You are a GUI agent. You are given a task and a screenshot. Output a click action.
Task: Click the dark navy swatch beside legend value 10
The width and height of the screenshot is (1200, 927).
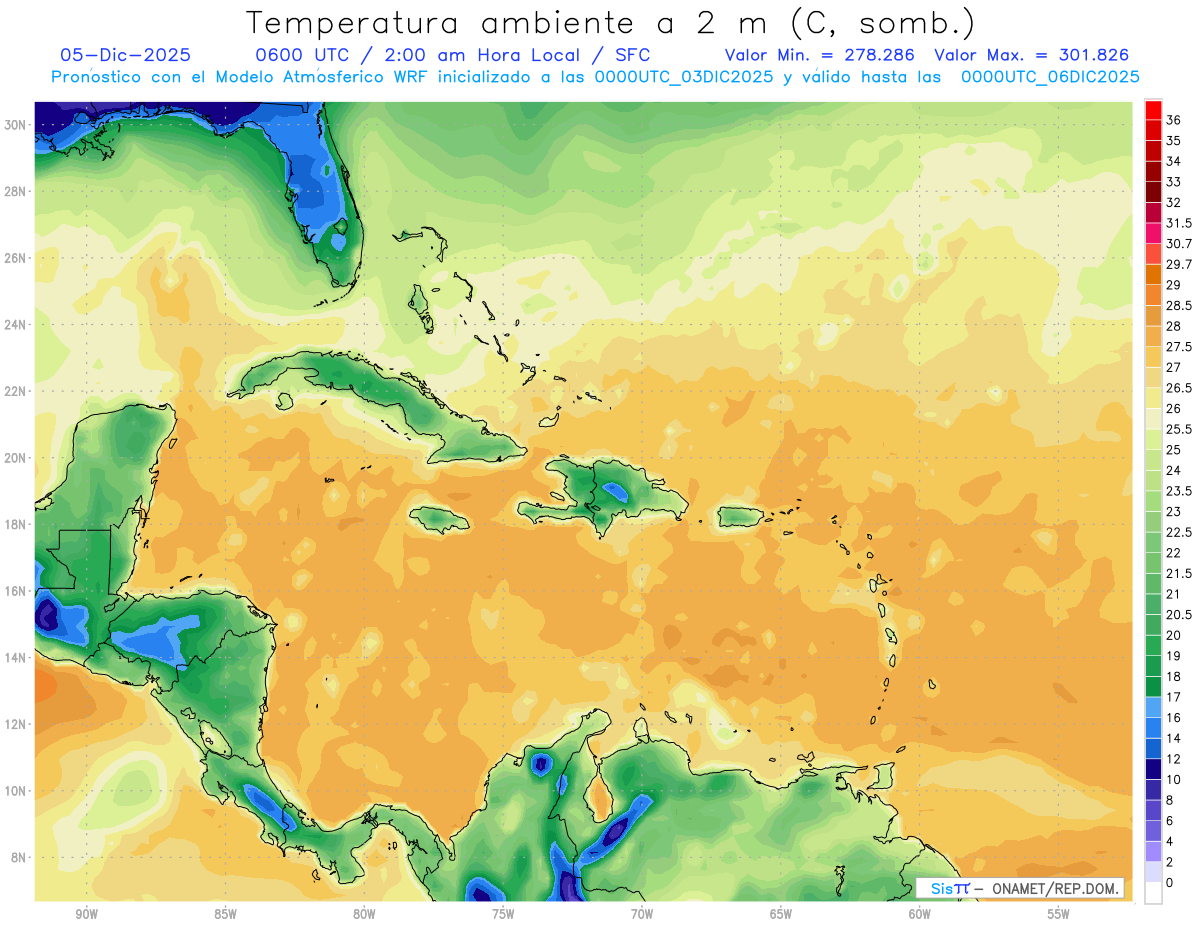pyautogui.click(x=1153, y=770)
